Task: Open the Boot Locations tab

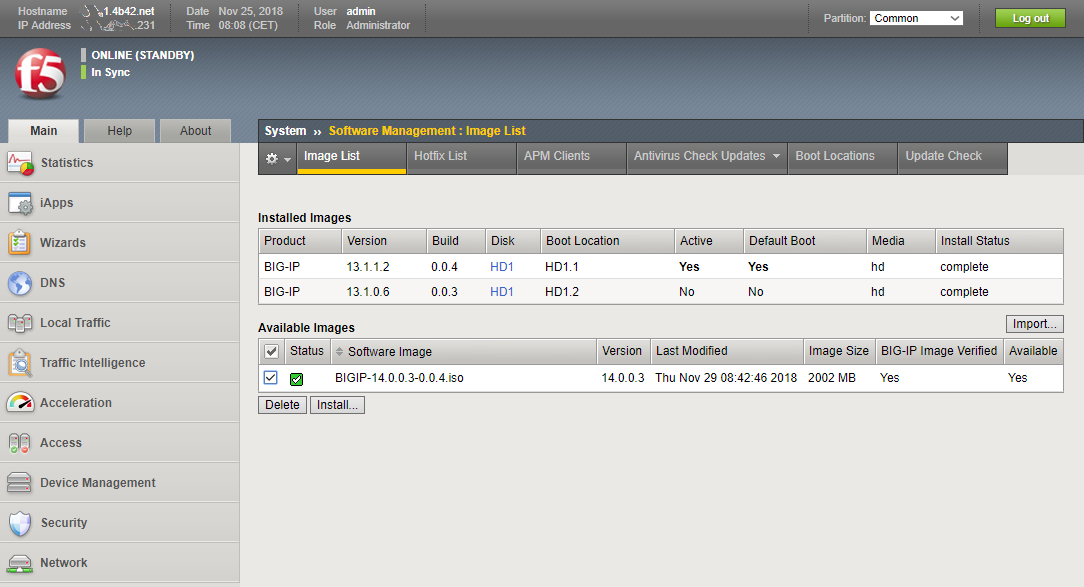Action: [842, 158]
